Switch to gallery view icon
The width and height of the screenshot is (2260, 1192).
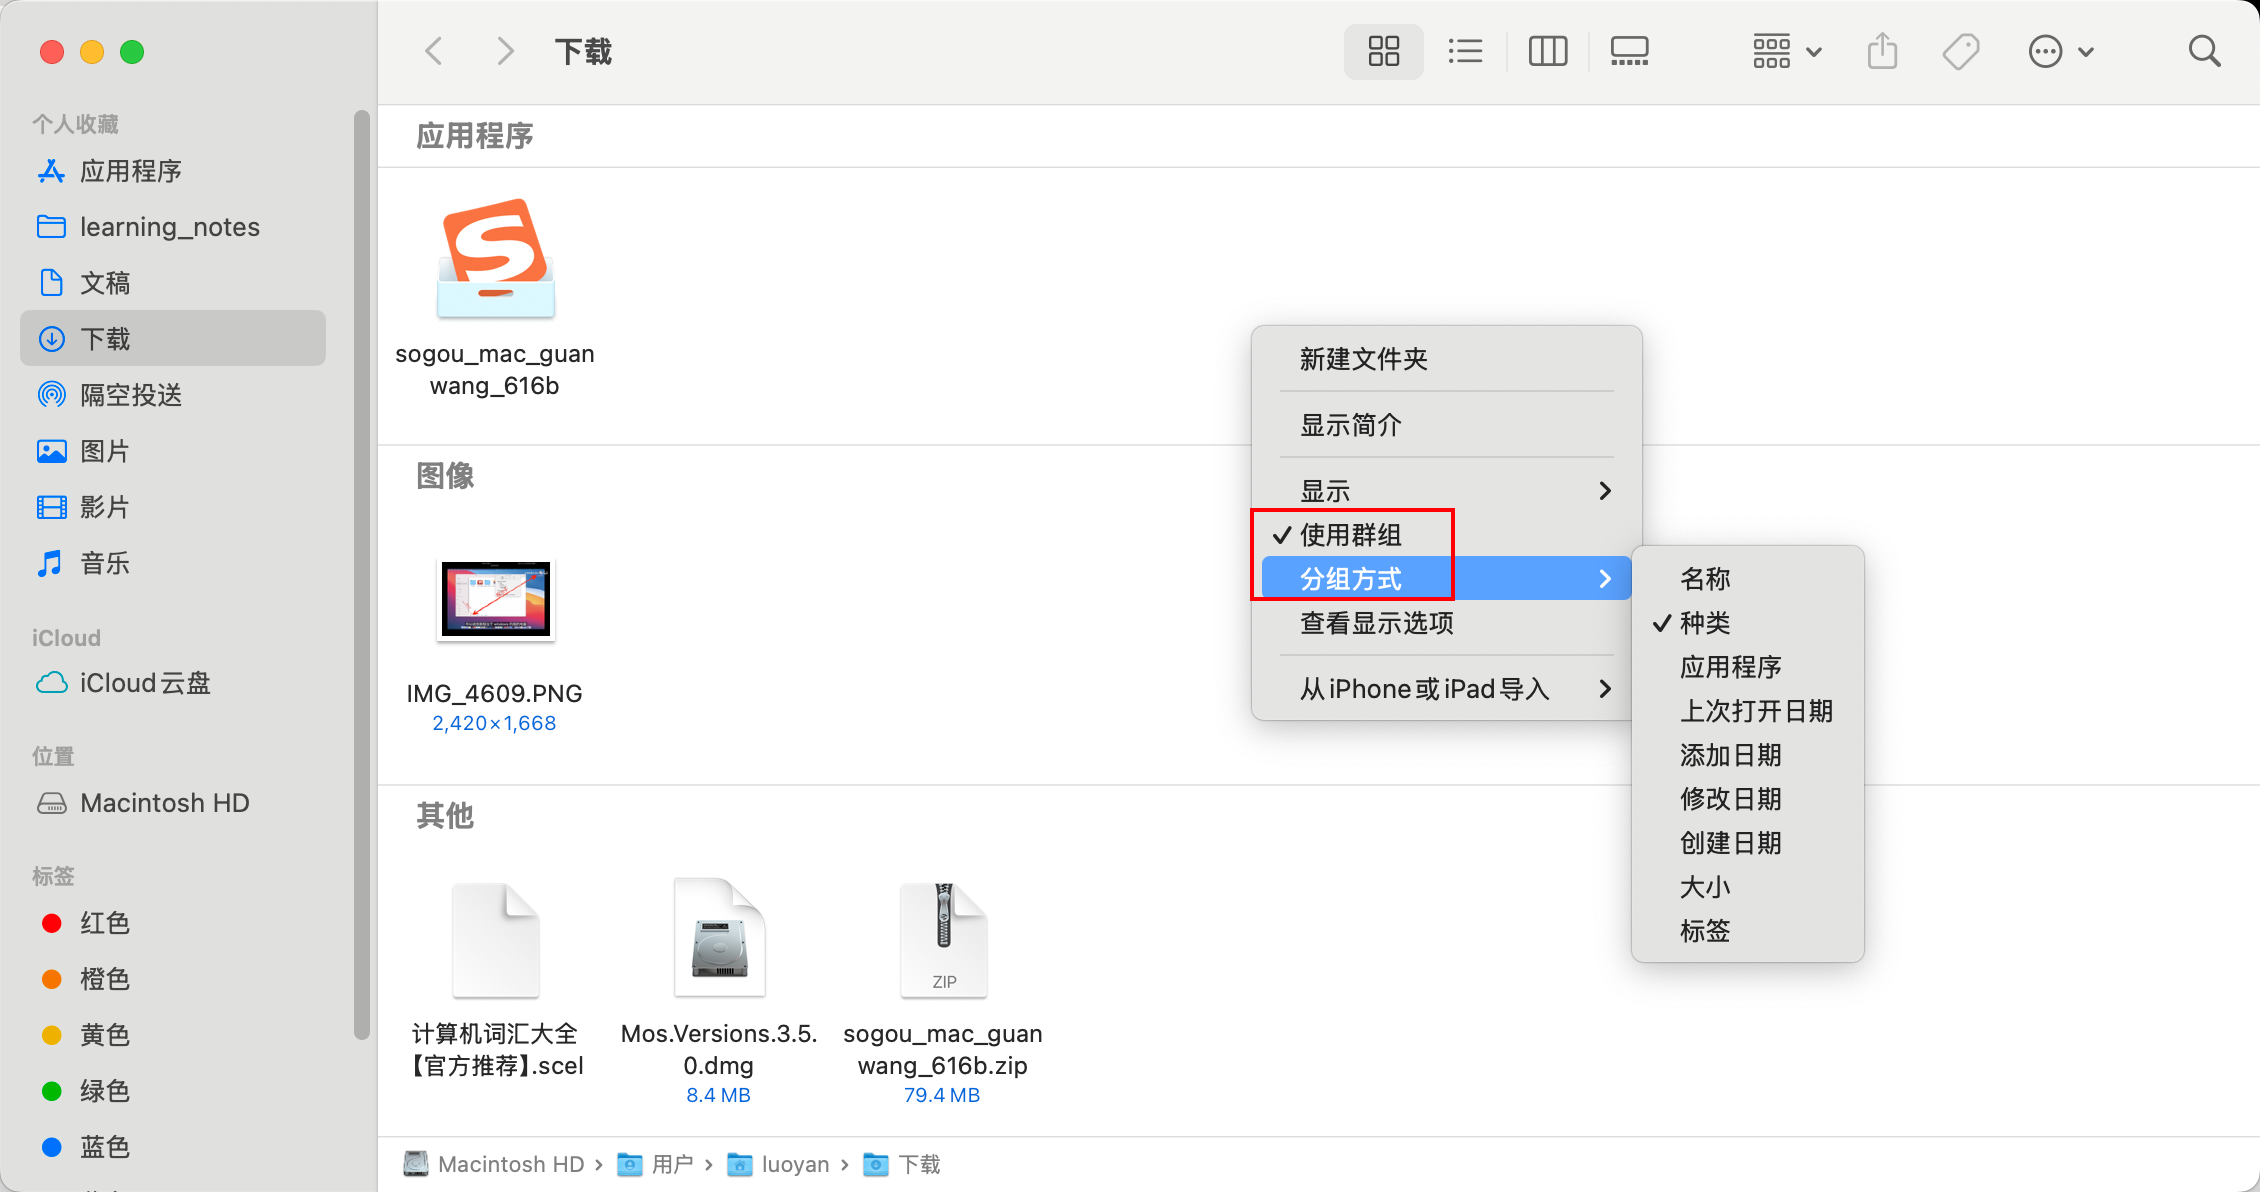click(1629, 51)
